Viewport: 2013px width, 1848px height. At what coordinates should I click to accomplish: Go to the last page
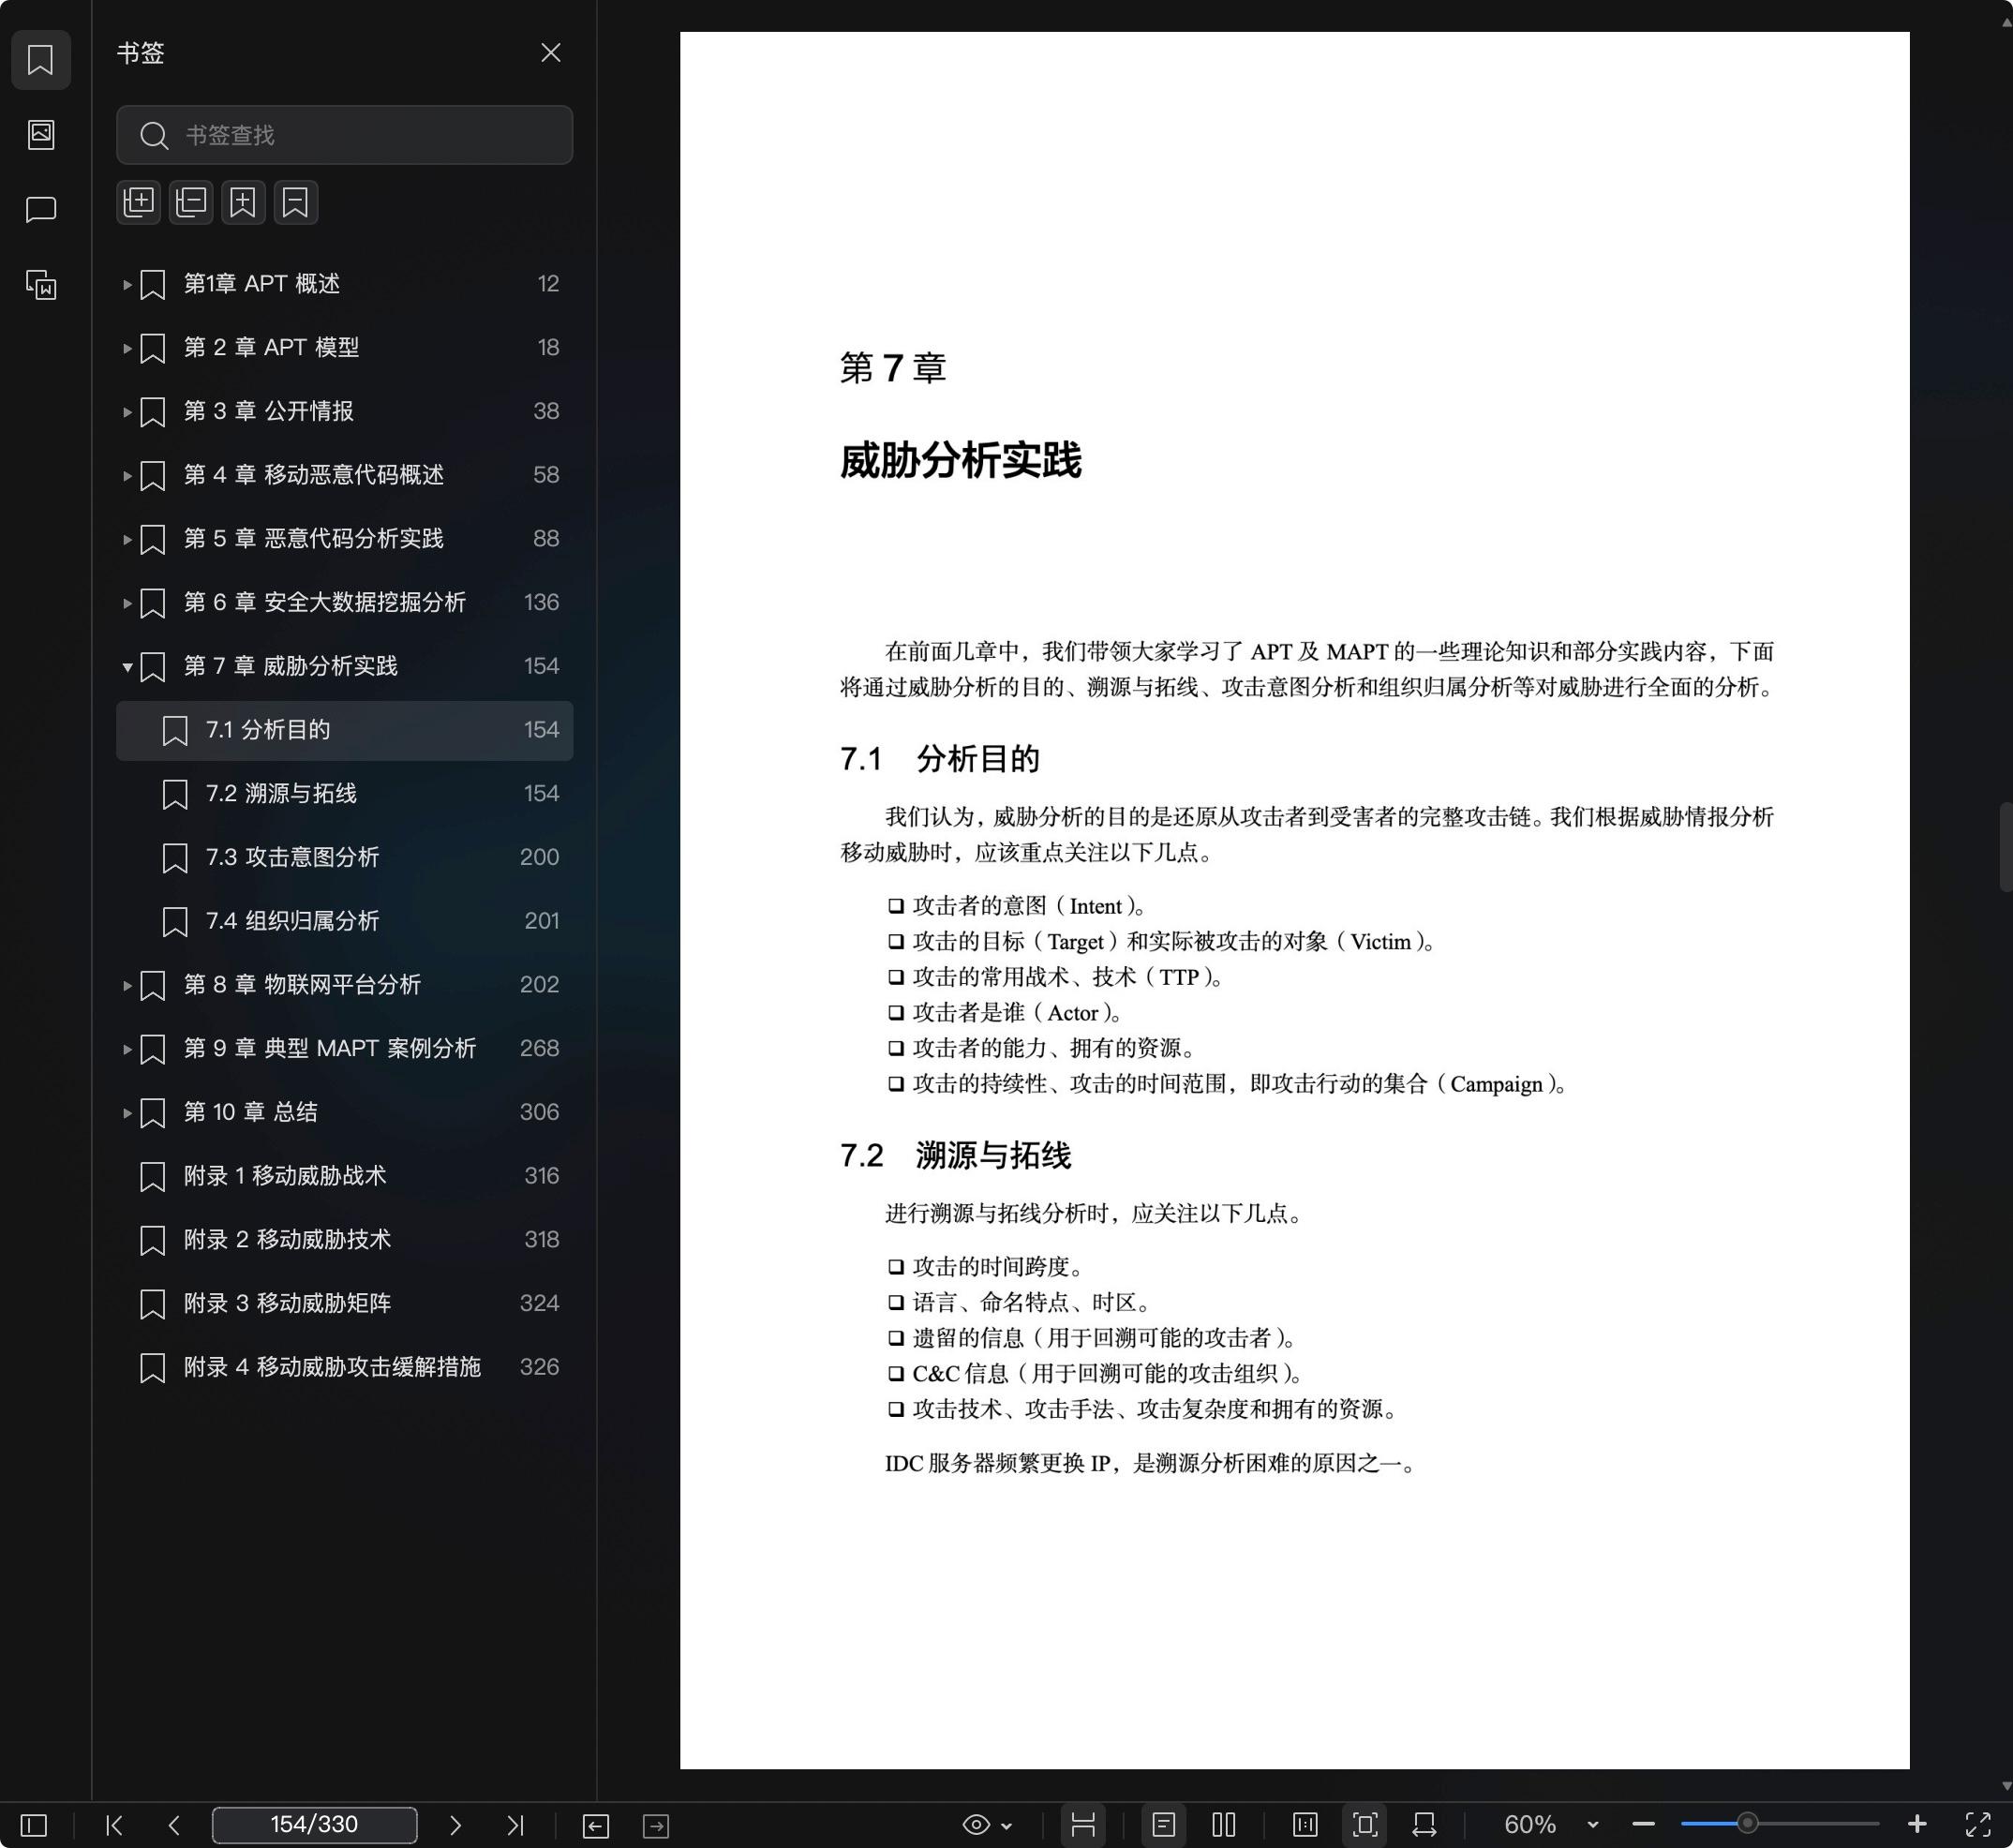(515, 1825)
